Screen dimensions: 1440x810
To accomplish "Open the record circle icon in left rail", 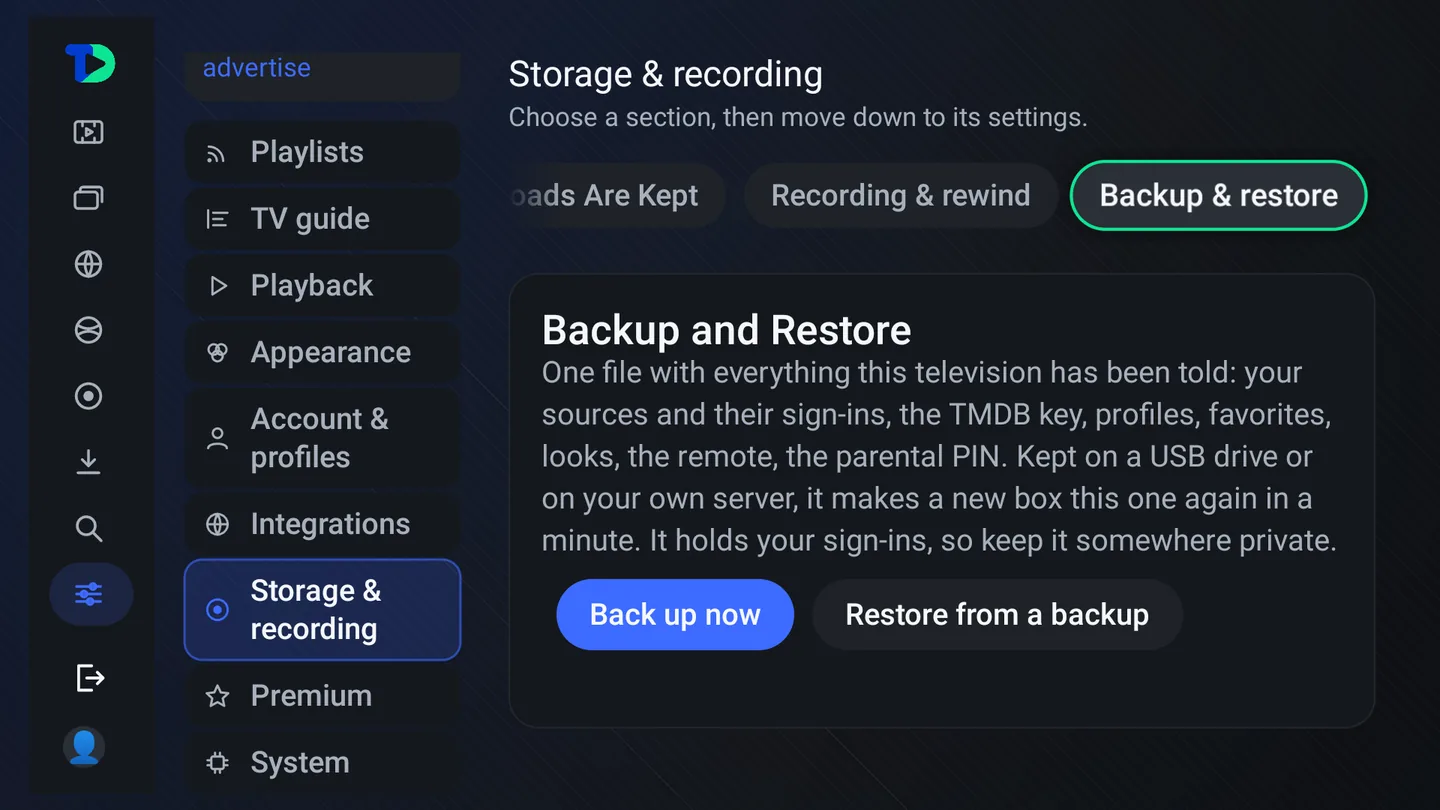I will click(x=89, y=396).
